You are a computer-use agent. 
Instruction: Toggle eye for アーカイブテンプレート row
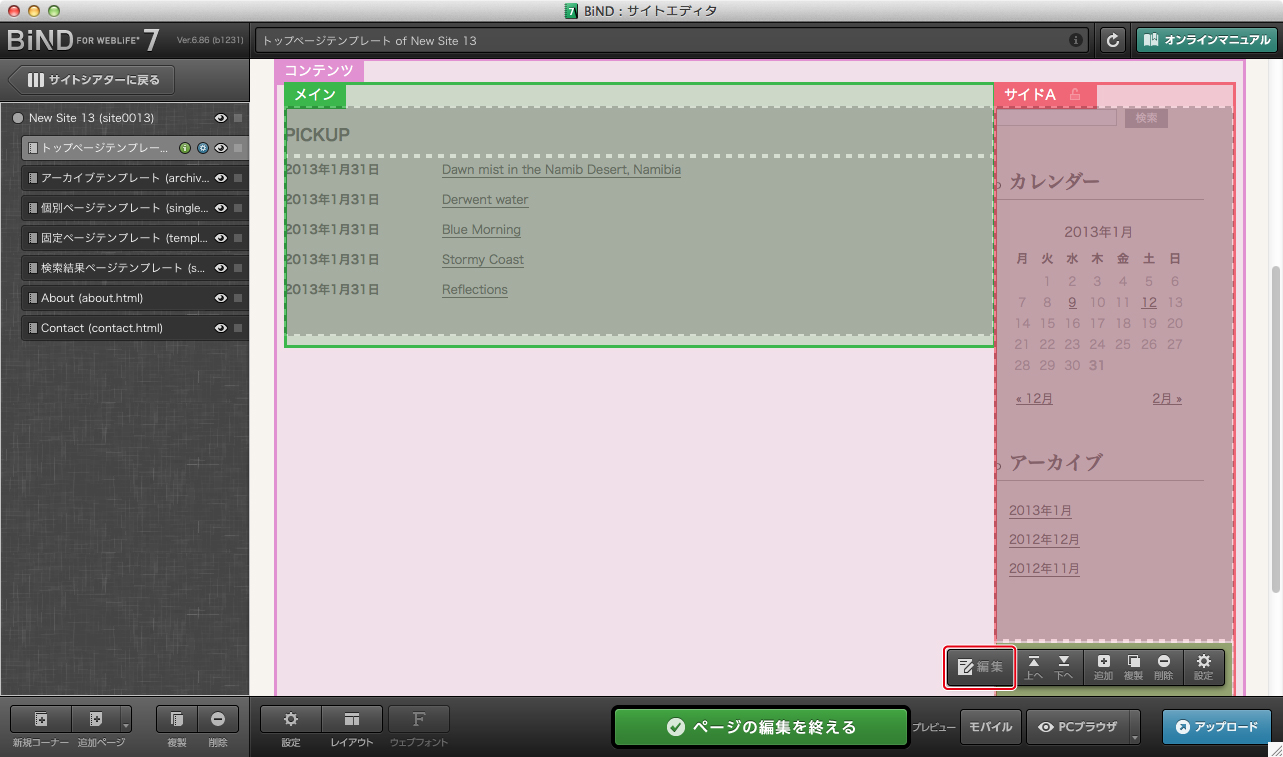[220, 178]
